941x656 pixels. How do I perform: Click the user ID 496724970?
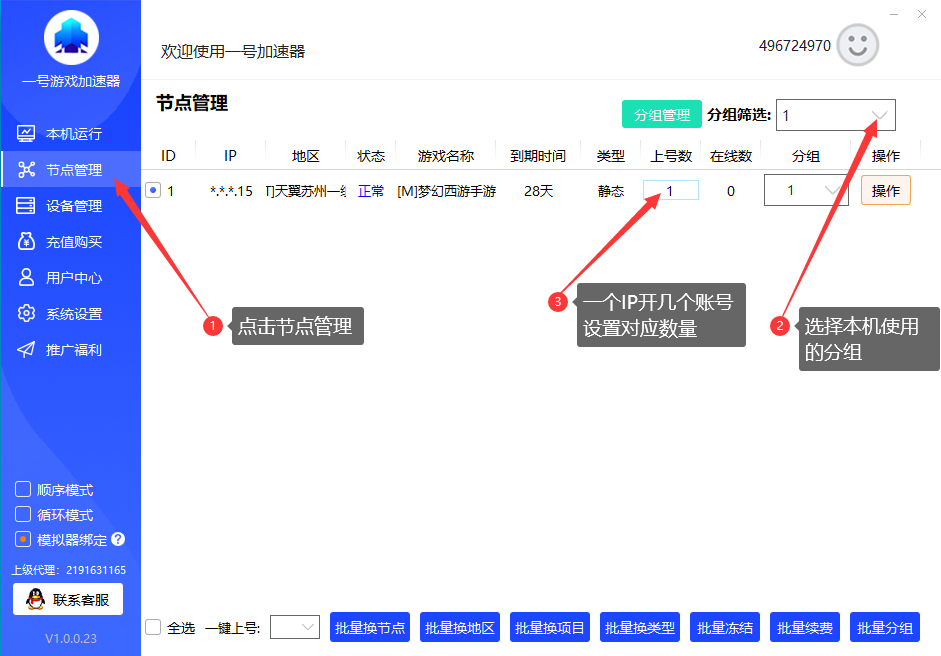click(x=795, y=46)
